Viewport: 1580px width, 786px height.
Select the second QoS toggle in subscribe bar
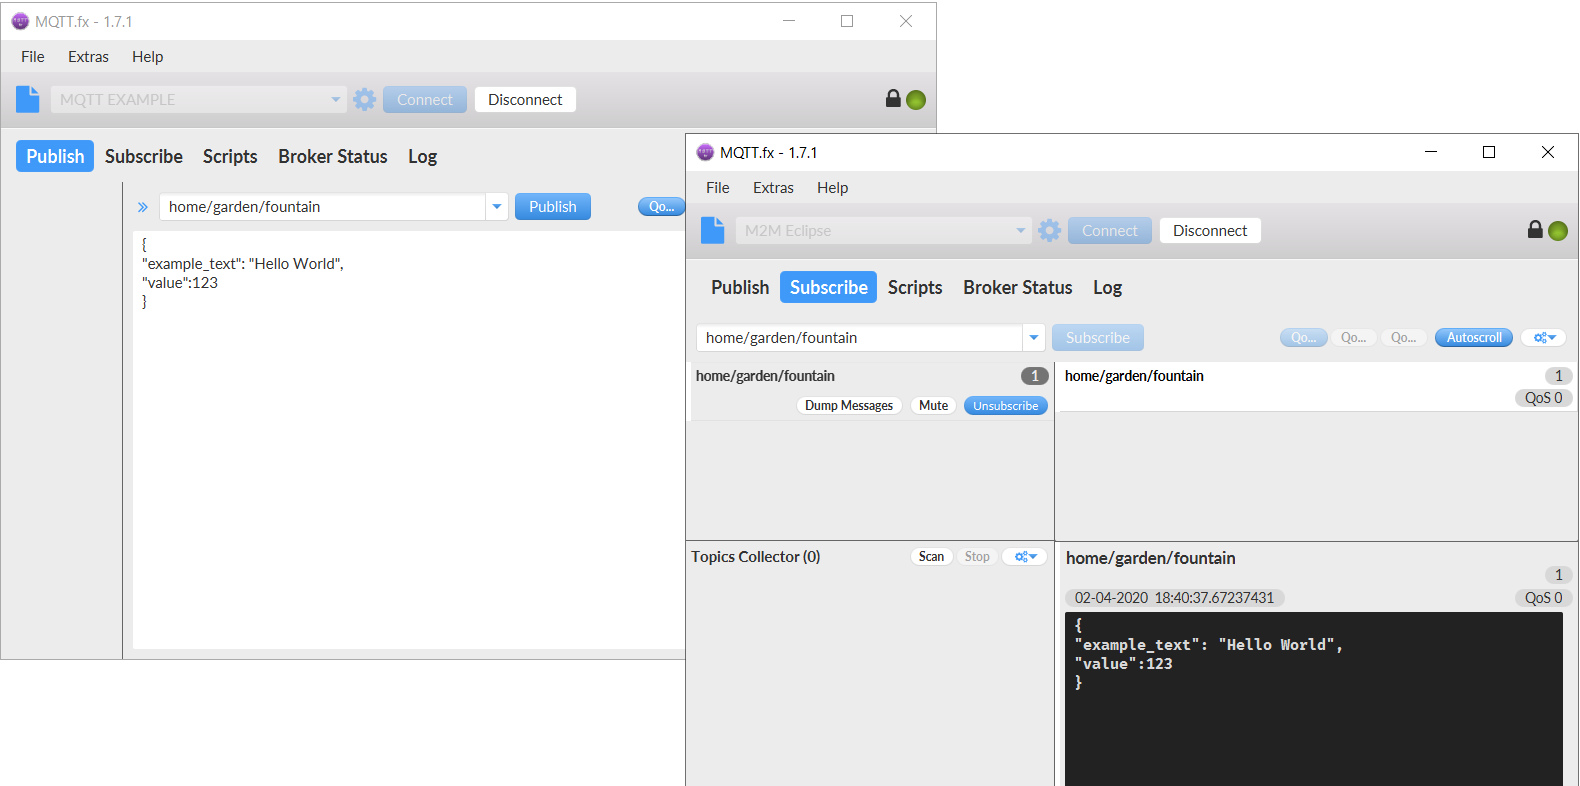click(x=1353, y=338)
